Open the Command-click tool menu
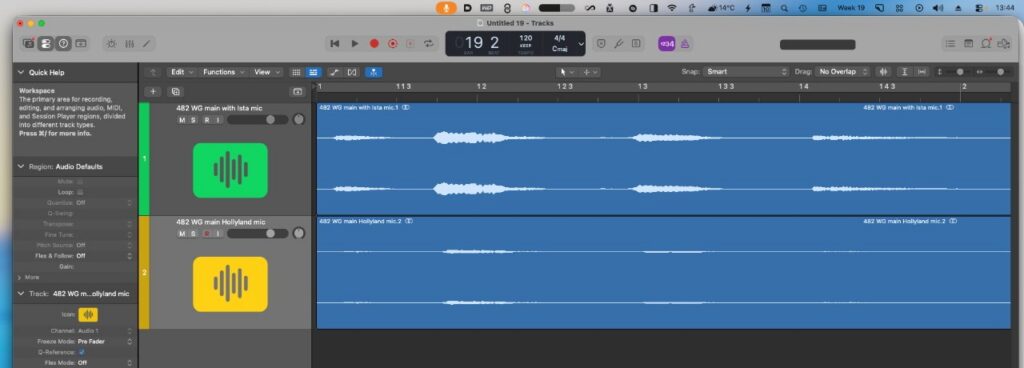The height and width of the screenshot is (368, 1024). coord(590,72)
